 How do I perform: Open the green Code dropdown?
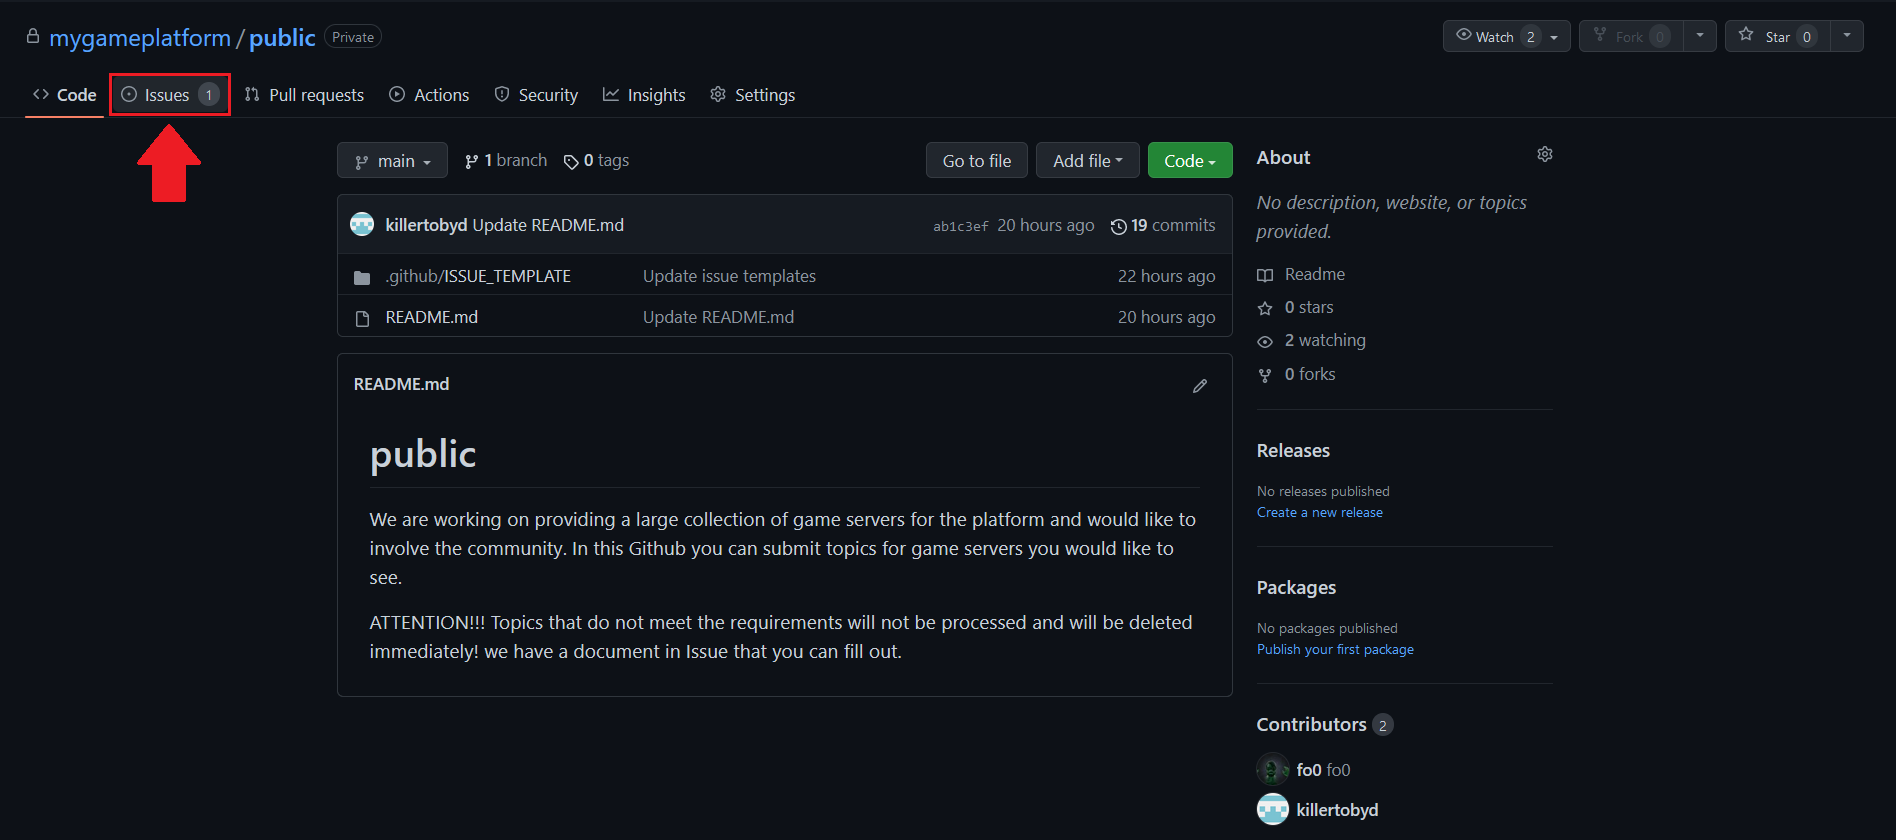[x=1190, y=161]
